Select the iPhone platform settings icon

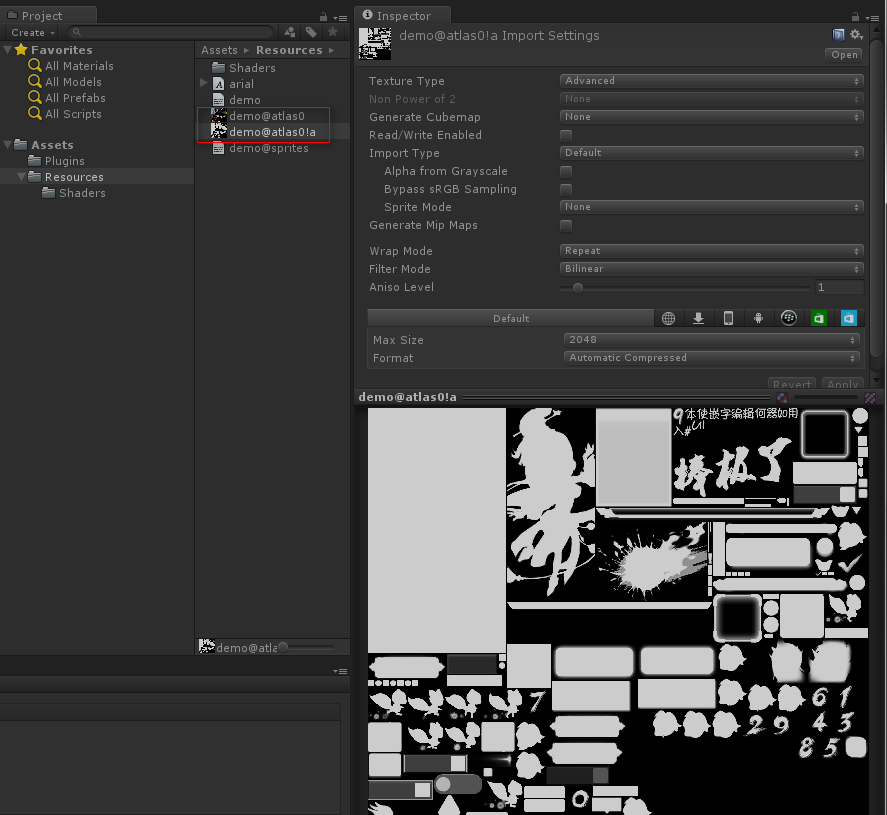[x=728, y=317]
